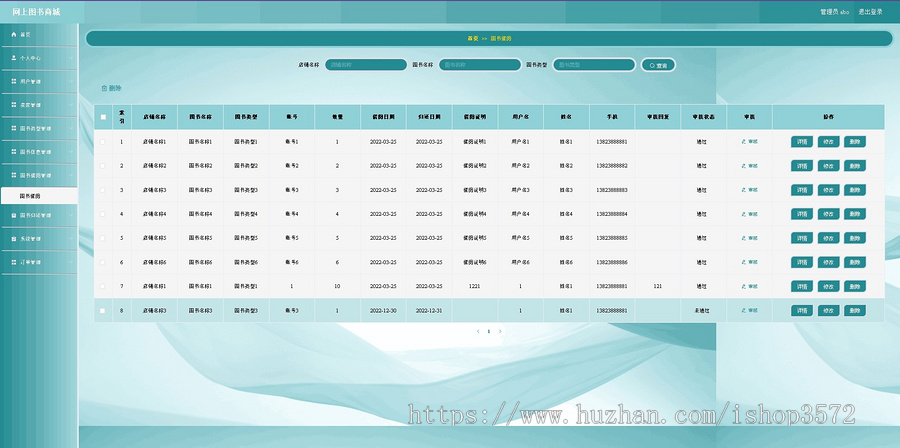Expand the 图书信息管理 chevron arrow

(x=71, y=152)
